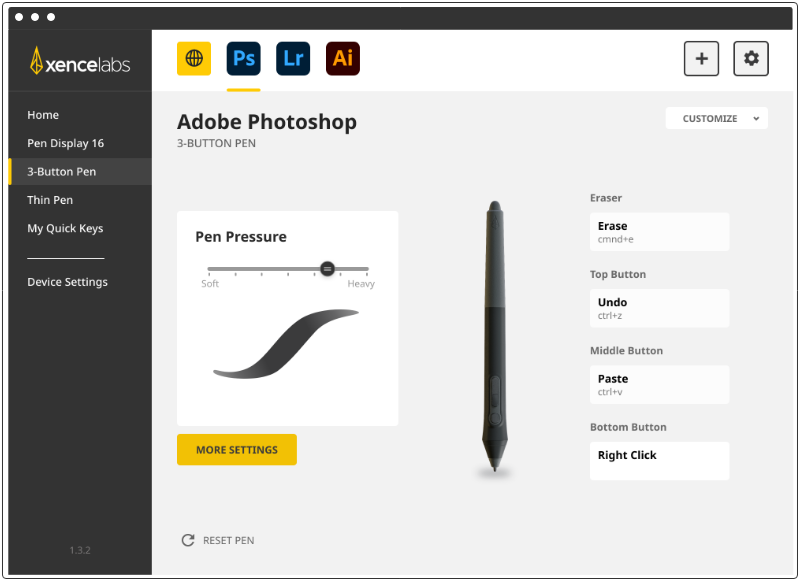
Task: Click the Xencelabs logo
Action: click(x=80, y=62)
